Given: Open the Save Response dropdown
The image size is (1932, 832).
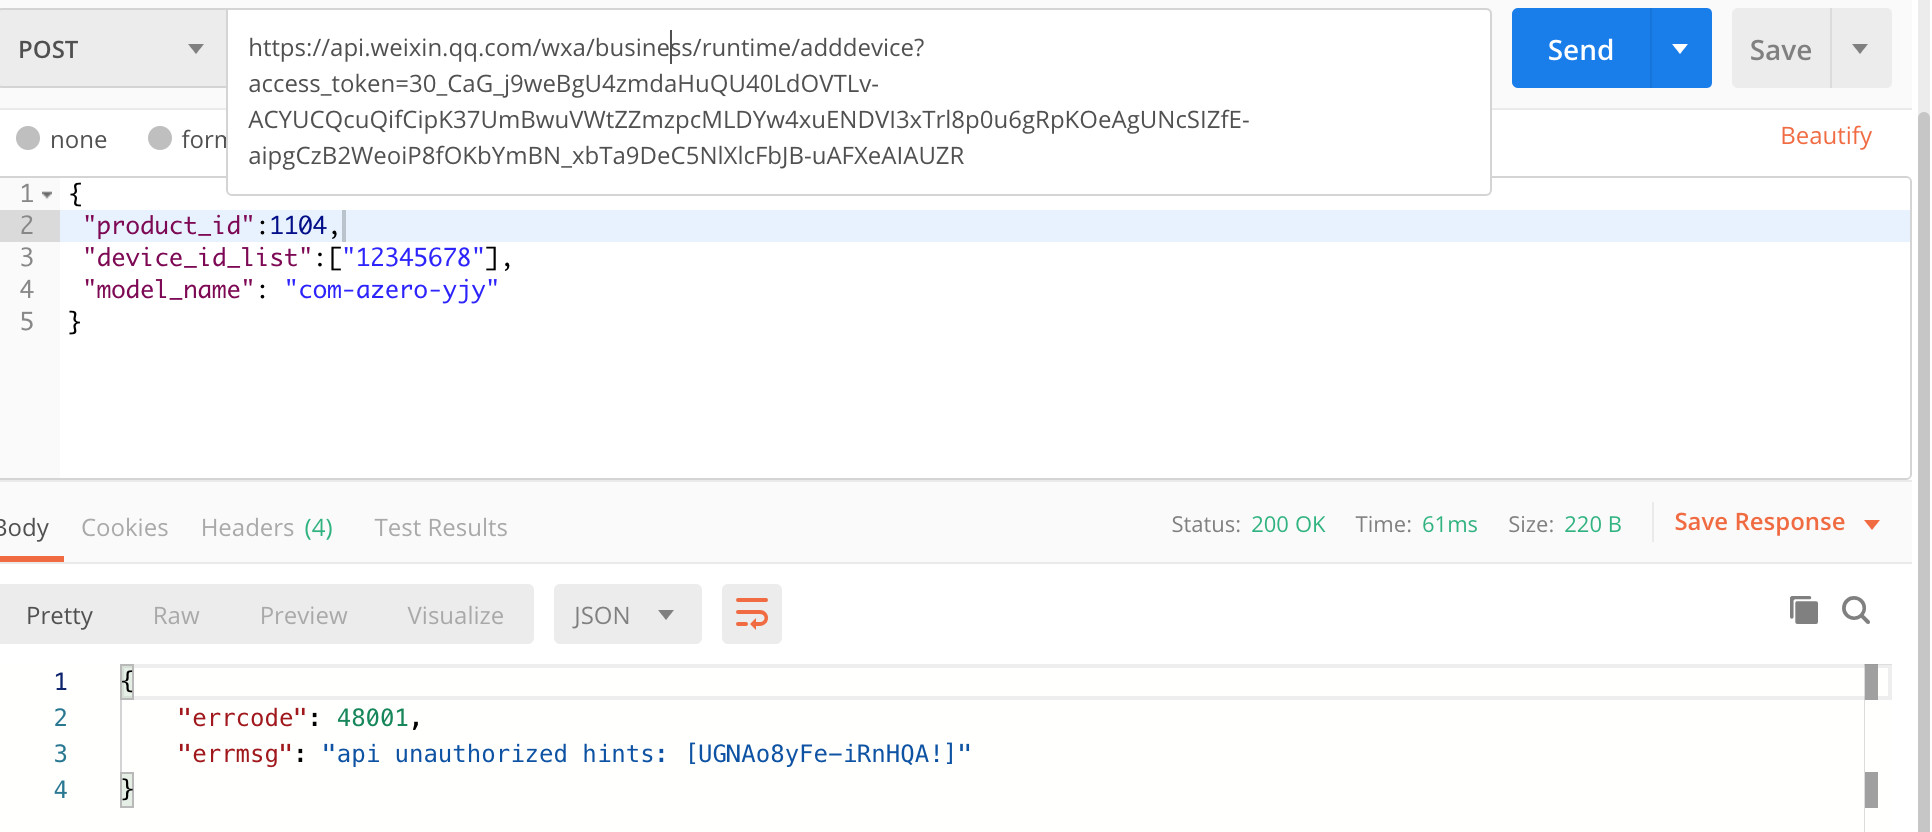Looking at the screenshot, I should (1777, 522).
